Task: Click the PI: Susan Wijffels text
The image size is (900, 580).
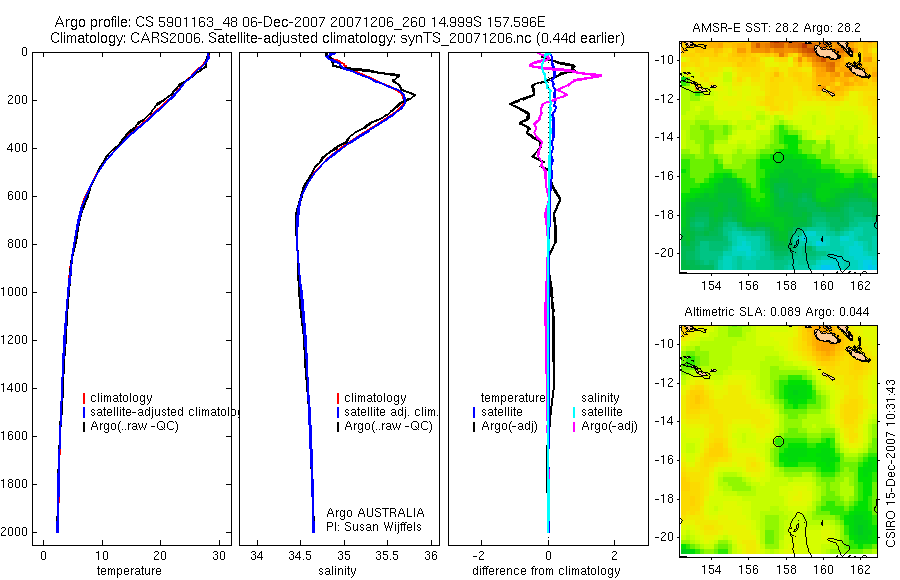Action: tap(374, 527)
